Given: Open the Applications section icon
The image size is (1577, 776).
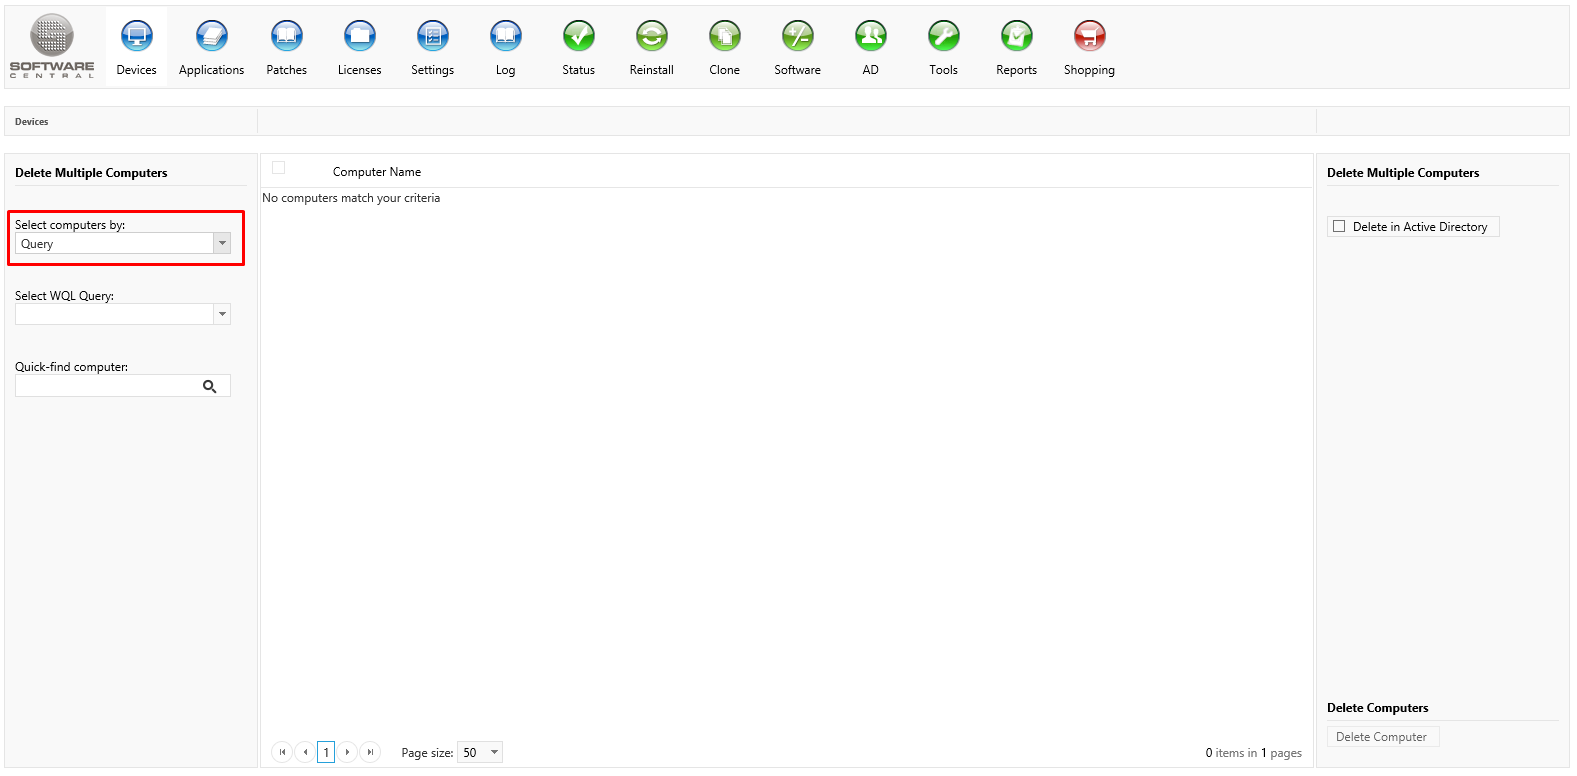Looking at the screenshot, I should 211,37.
